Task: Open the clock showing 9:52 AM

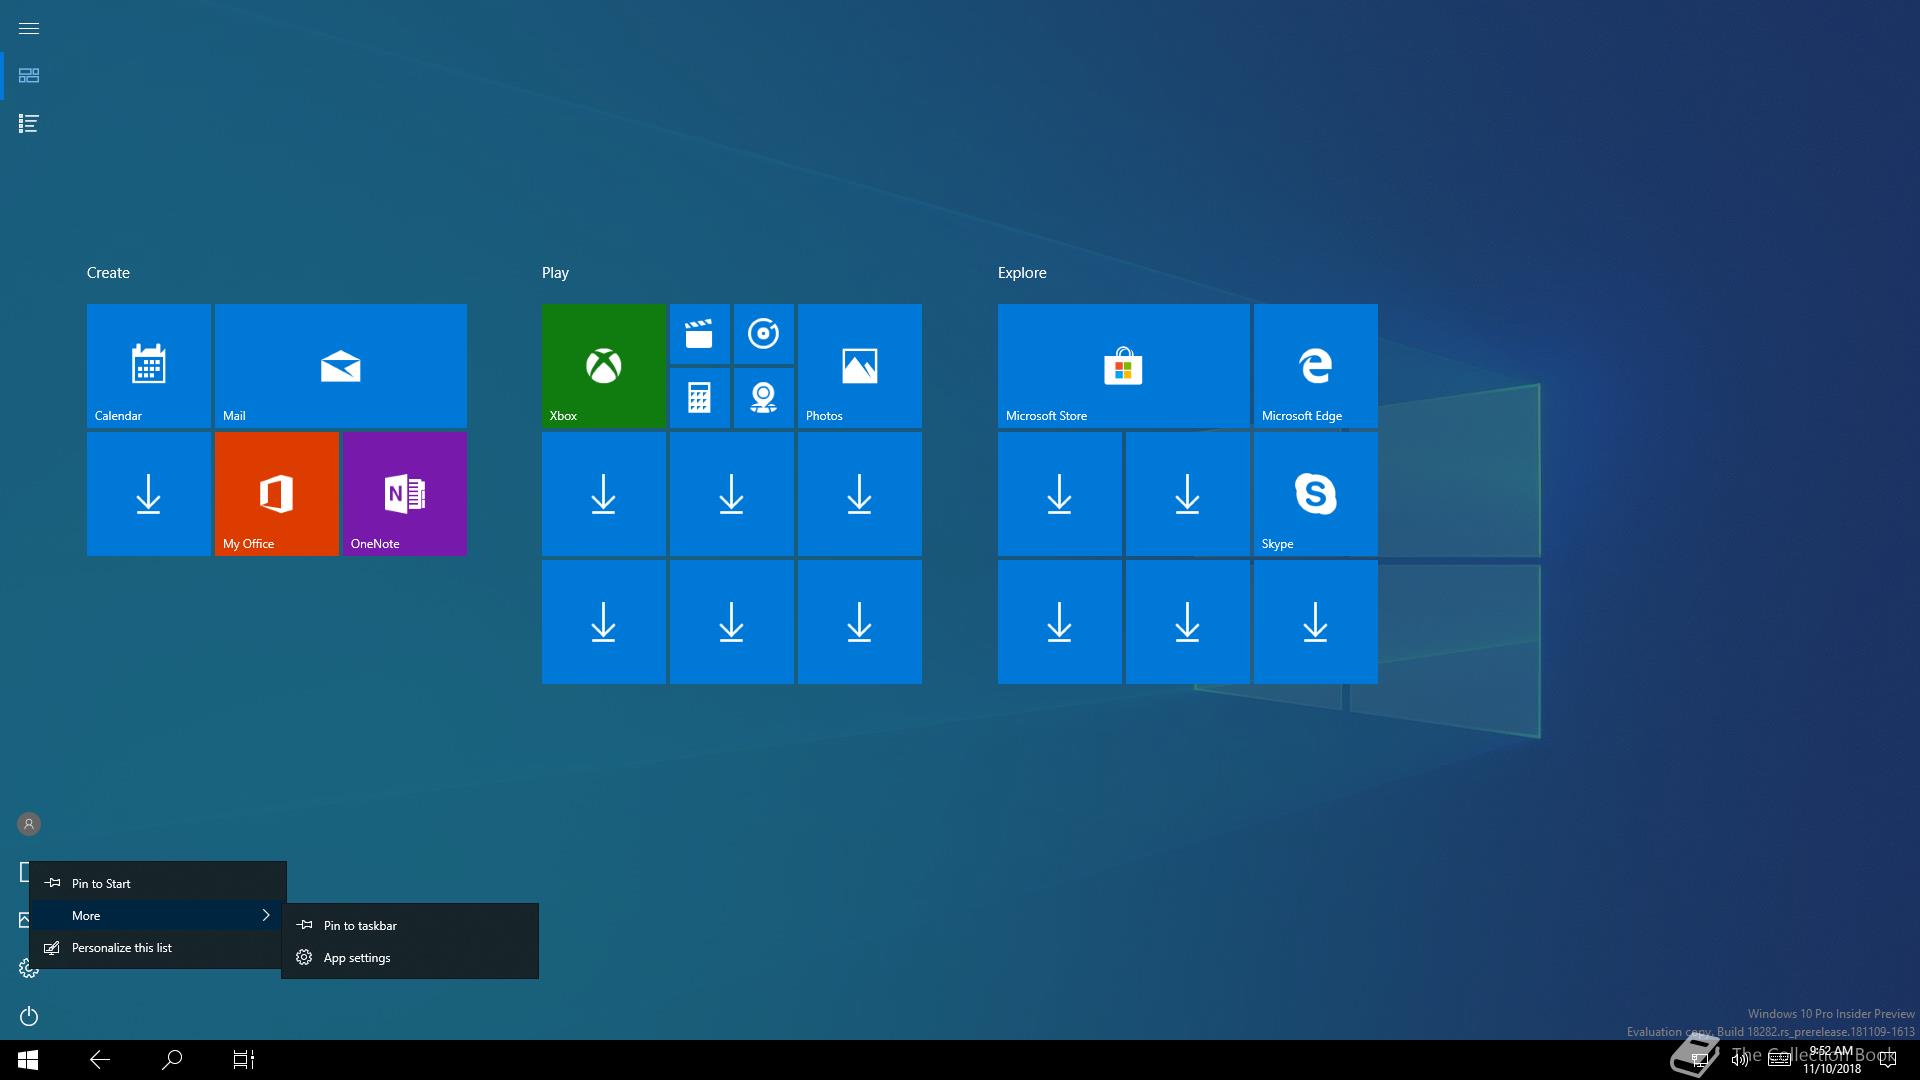Action: [1832, 1060]
